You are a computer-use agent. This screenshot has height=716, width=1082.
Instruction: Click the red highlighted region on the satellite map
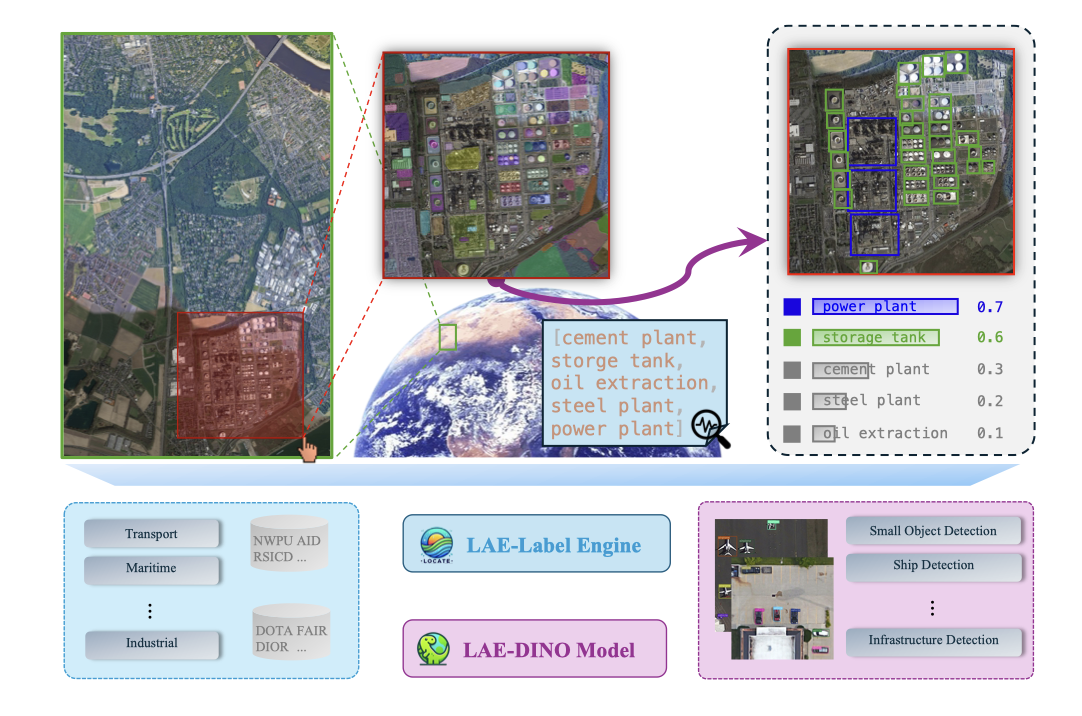[x=240, y=375]
